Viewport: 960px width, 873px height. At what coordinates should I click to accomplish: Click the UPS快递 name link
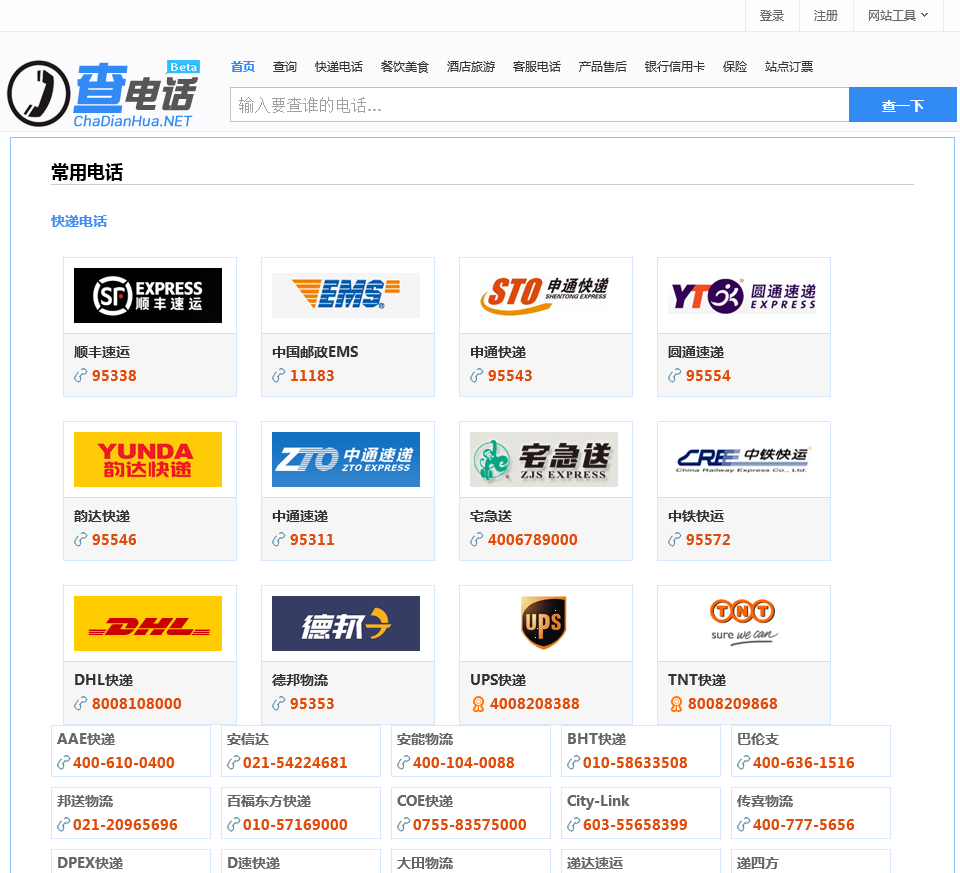(x=498, y=680)
